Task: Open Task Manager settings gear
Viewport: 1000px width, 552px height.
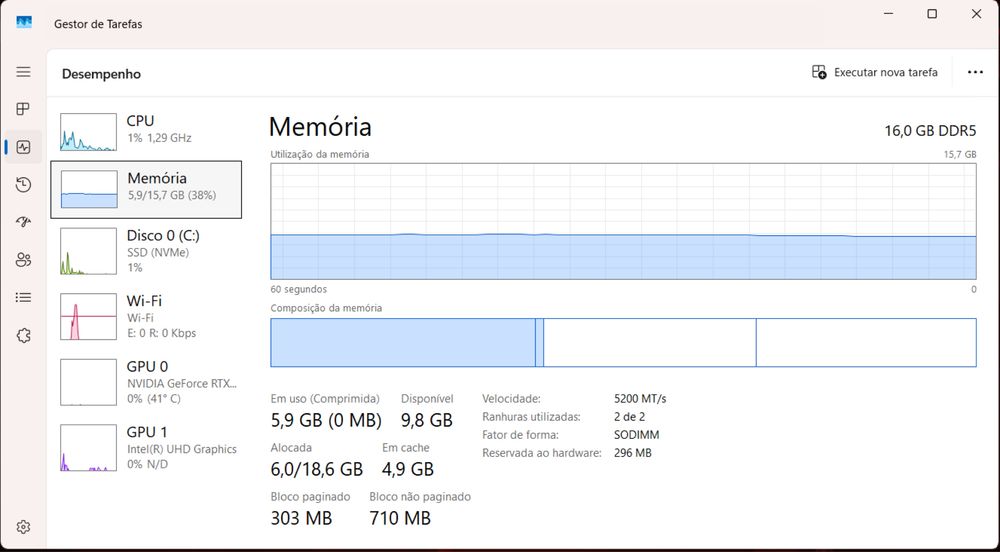Action: 24,527
